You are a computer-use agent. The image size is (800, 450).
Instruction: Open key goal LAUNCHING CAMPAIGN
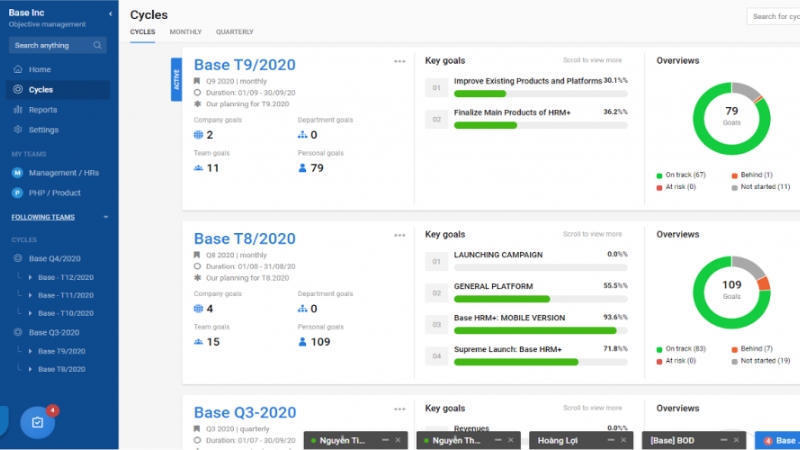click(498, 255)
